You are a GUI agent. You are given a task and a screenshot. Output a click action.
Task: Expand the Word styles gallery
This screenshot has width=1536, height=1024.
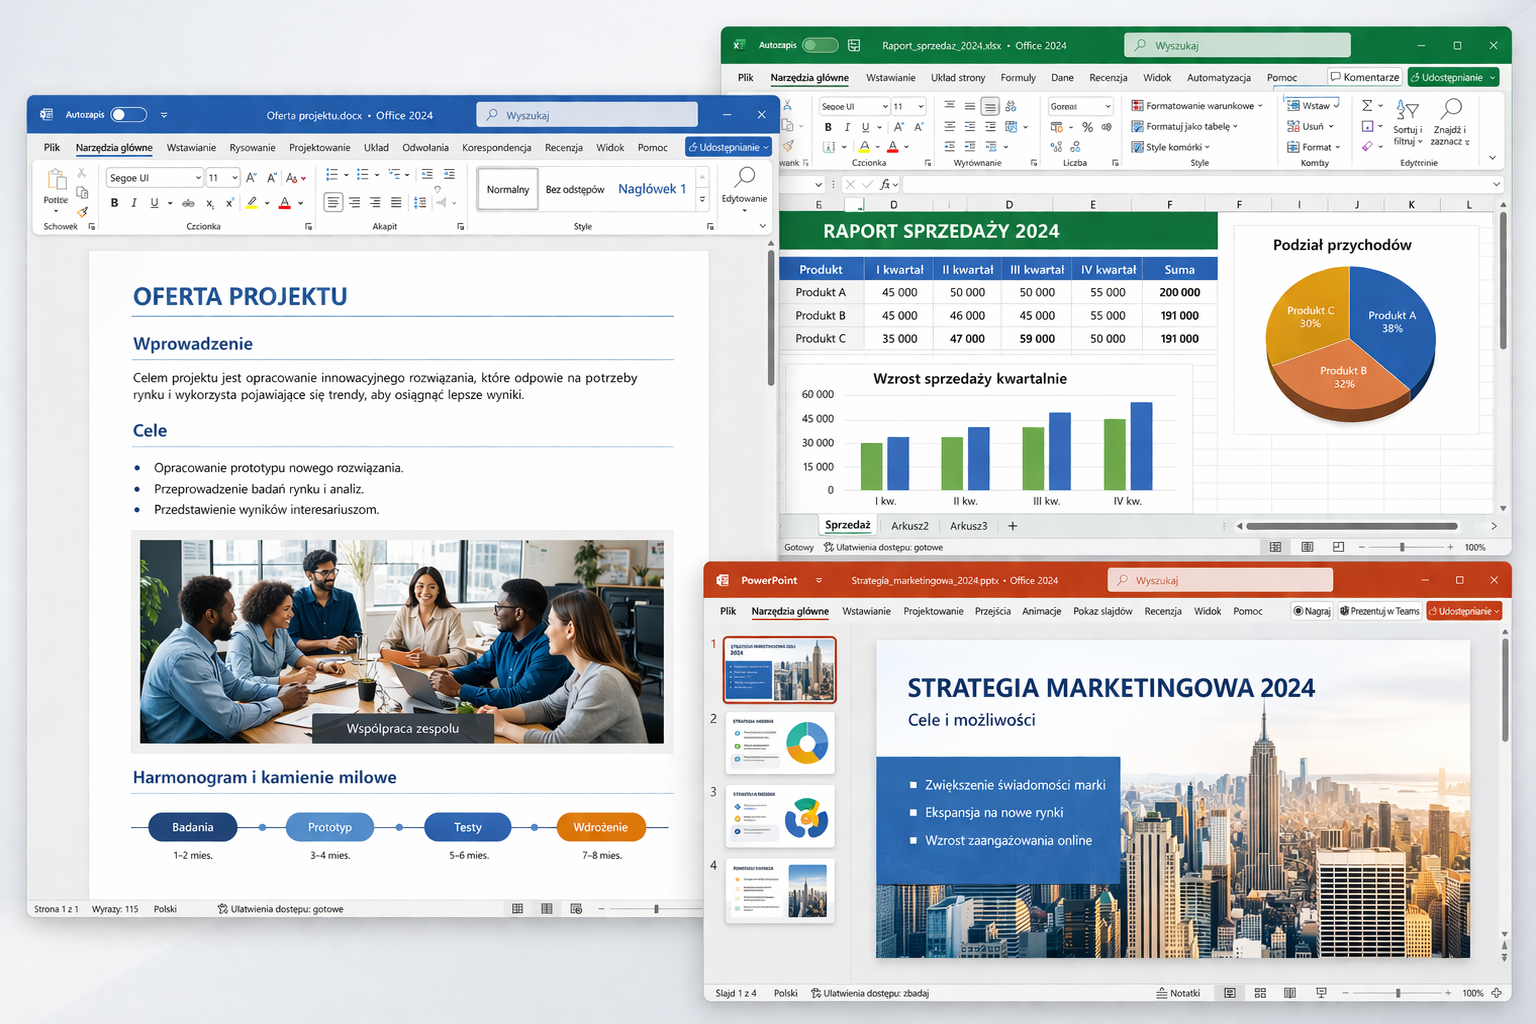click(x=702, y=199)
